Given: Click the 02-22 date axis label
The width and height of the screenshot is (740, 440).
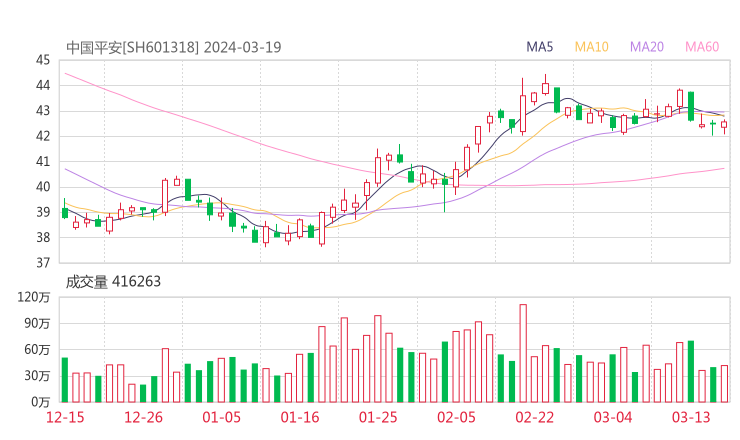Looking at the screenshot, I should (535, 417).
